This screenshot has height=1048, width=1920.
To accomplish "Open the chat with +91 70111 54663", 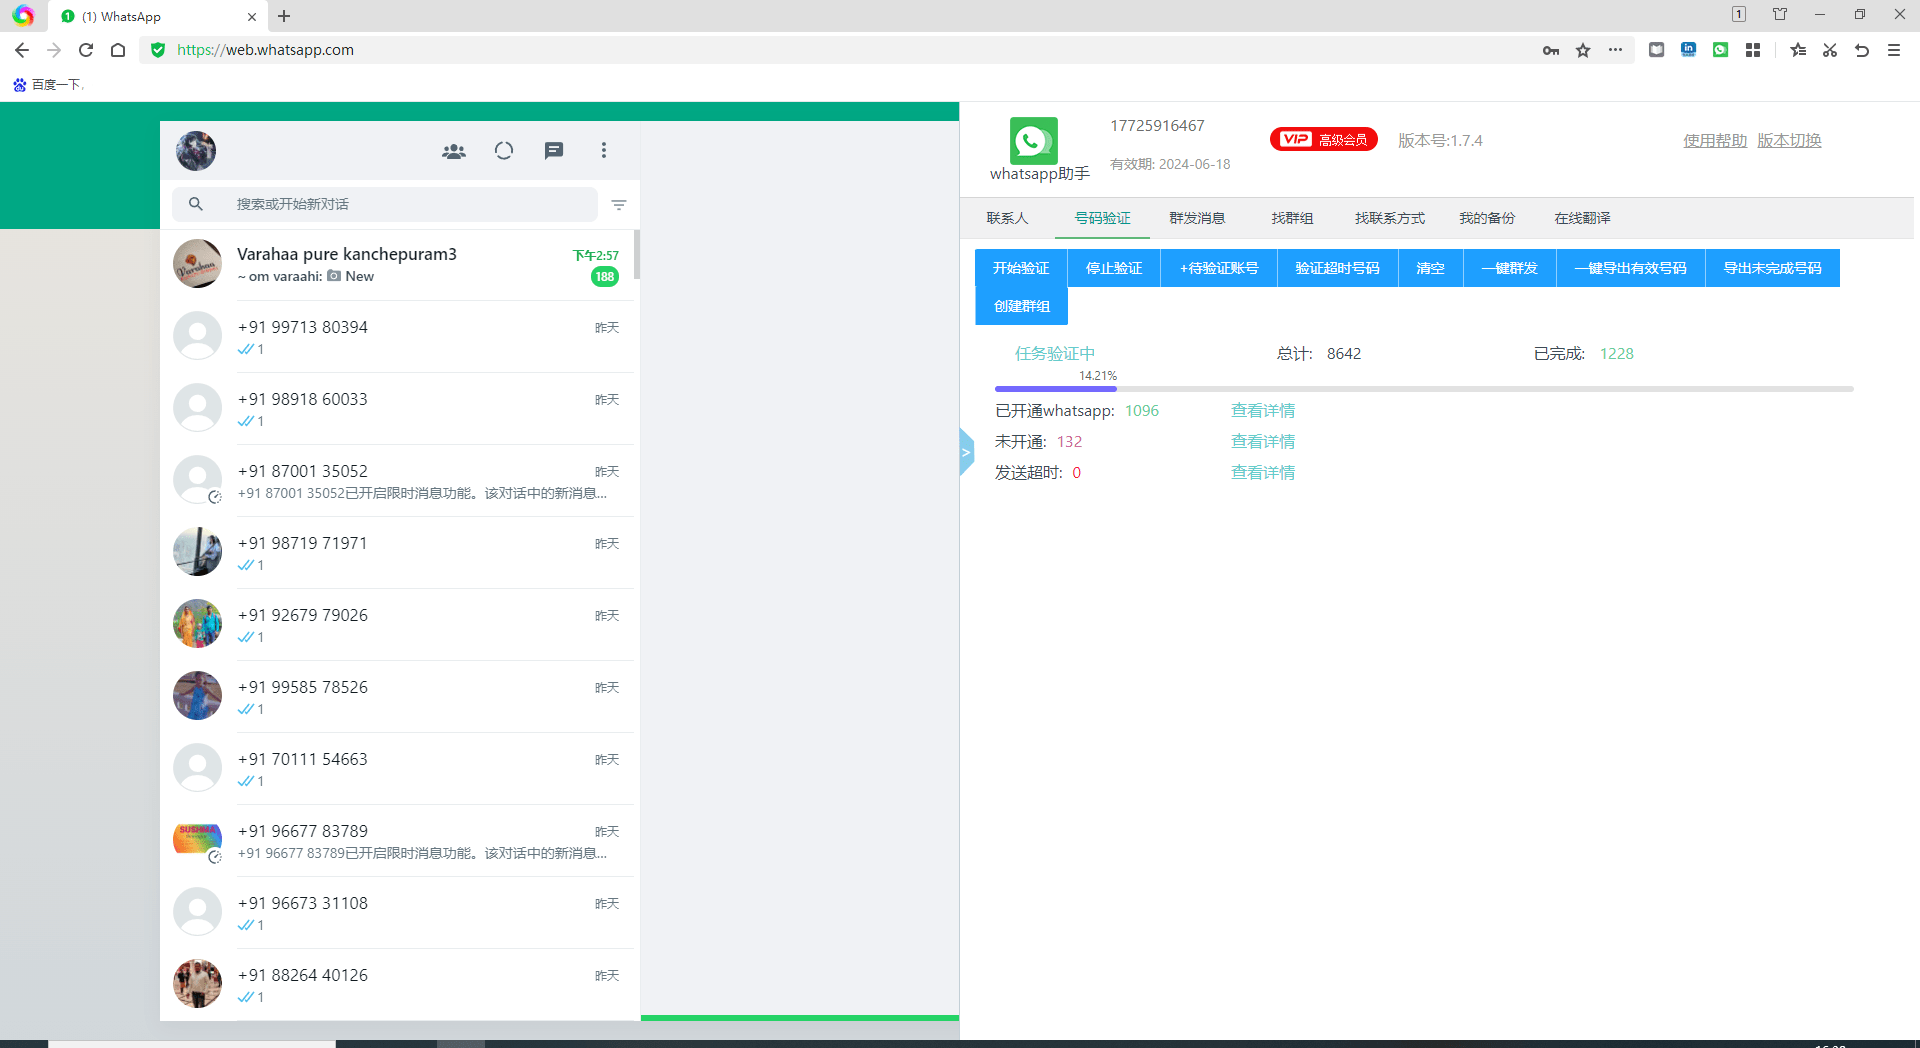I will click(x=400, y=769).
